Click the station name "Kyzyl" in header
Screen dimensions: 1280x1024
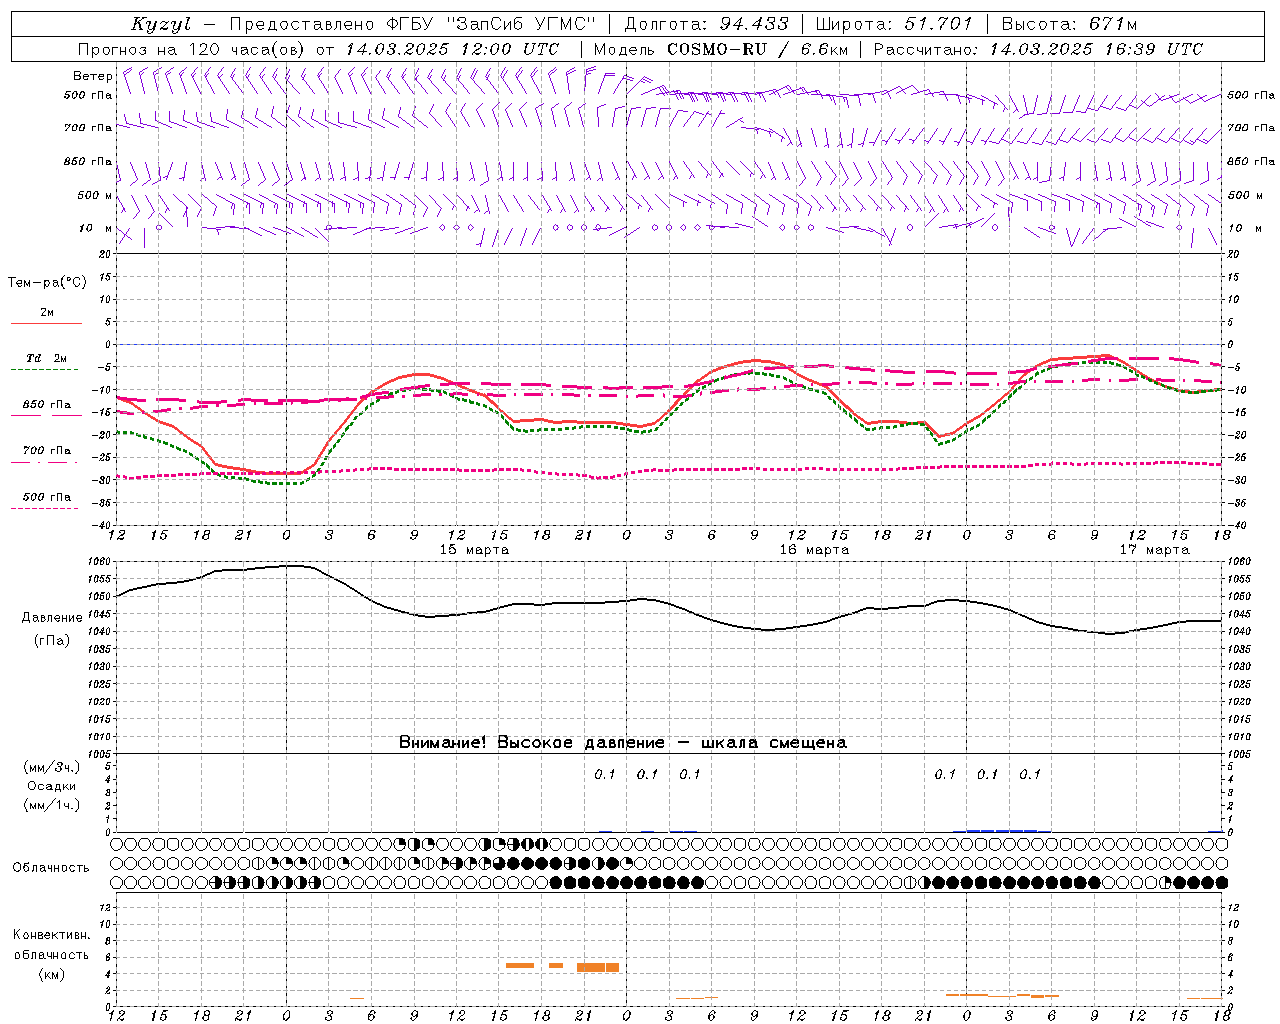tap(161, 24)
